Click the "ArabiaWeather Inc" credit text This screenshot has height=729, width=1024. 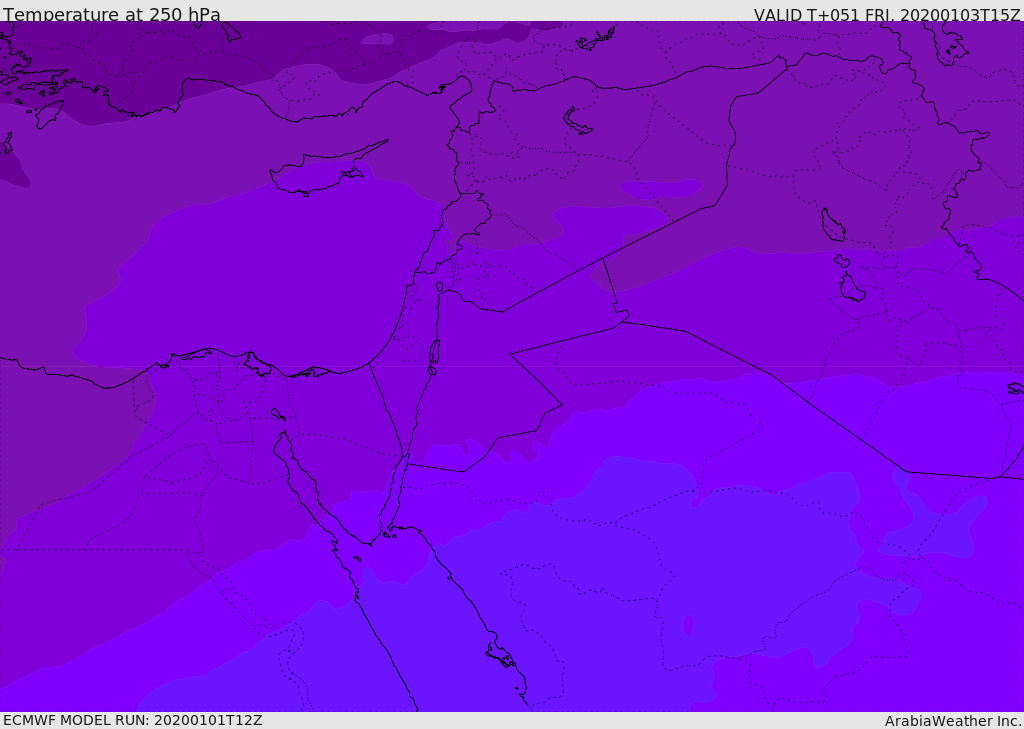(x=952, y=721)
